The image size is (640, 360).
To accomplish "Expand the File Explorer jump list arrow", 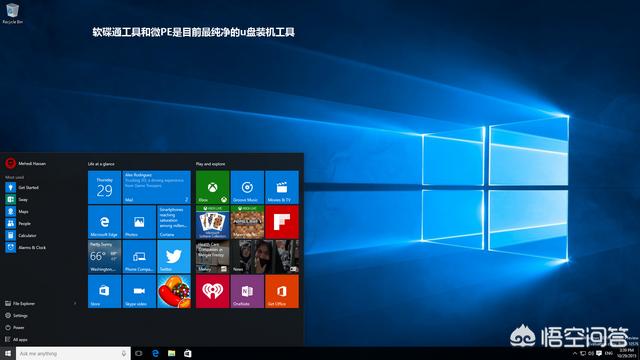I will click(x=75, y=304).
